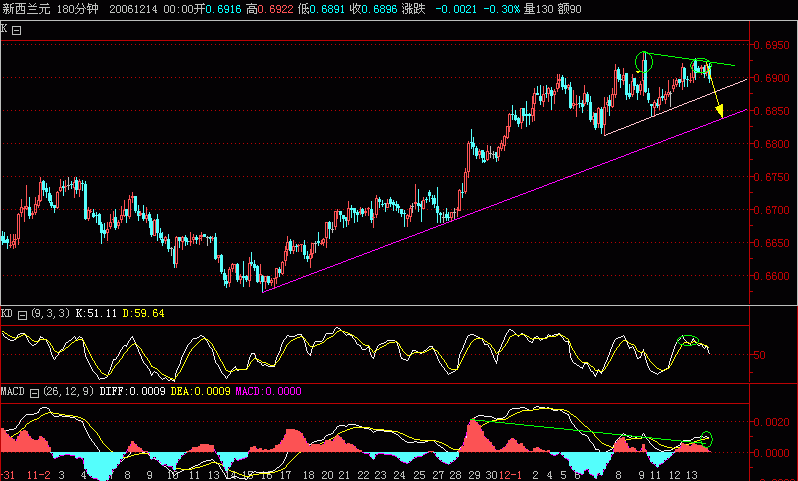
Task: Click the DEA:0.0009 value
Action: (x=201, y=391)
